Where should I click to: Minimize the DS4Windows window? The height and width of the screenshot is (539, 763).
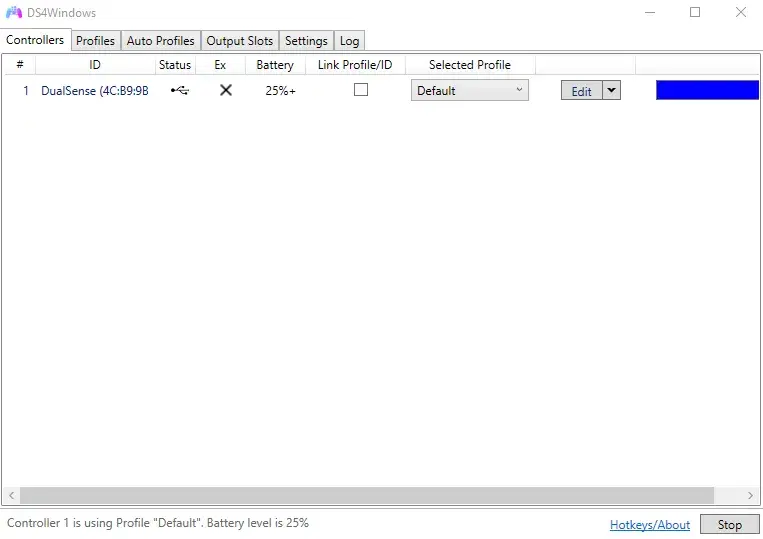(x=650, y=12)
